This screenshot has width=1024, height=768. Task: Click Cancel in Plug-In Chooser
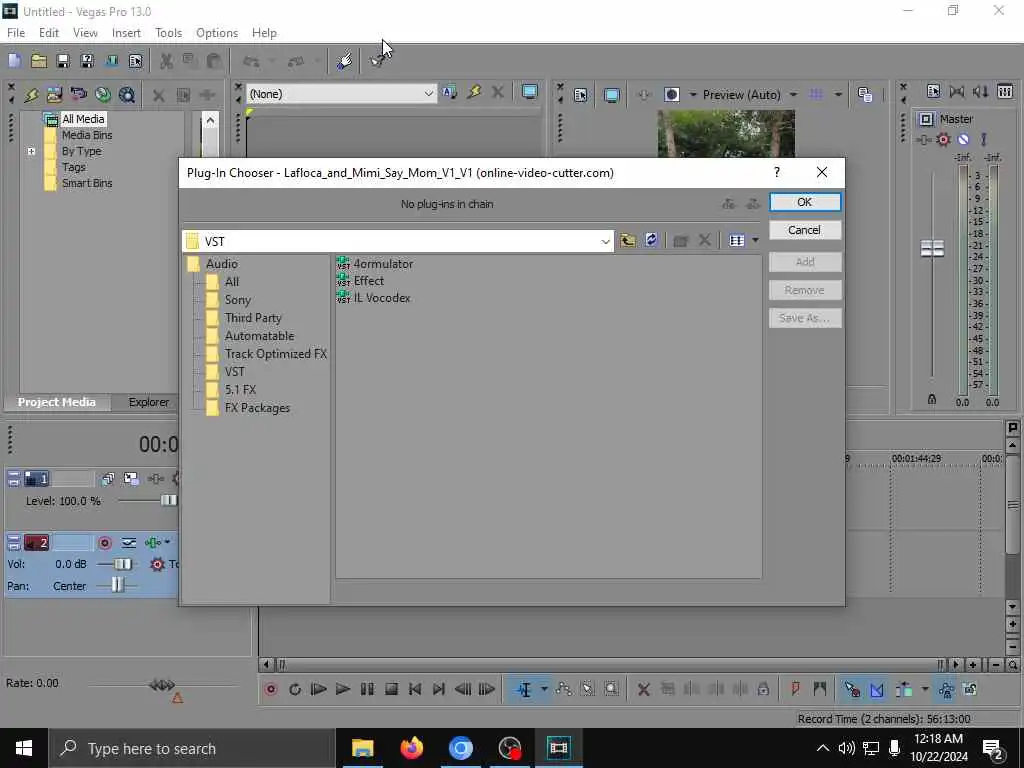(x=805, y=231)
